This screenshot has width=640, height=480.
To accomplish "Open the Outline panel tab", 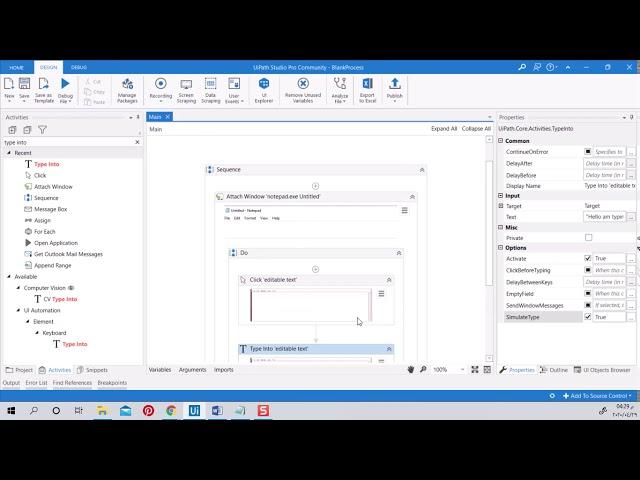I will coord(554,370).
